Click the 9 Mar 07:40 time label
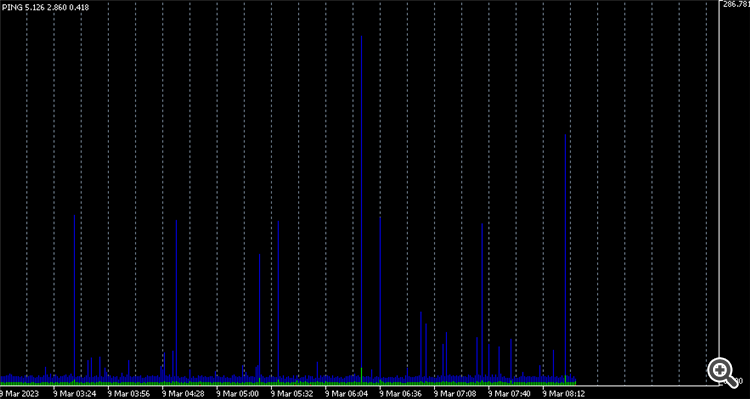The height and width of the screenshot is (399, 750). [x=510, y=394]
